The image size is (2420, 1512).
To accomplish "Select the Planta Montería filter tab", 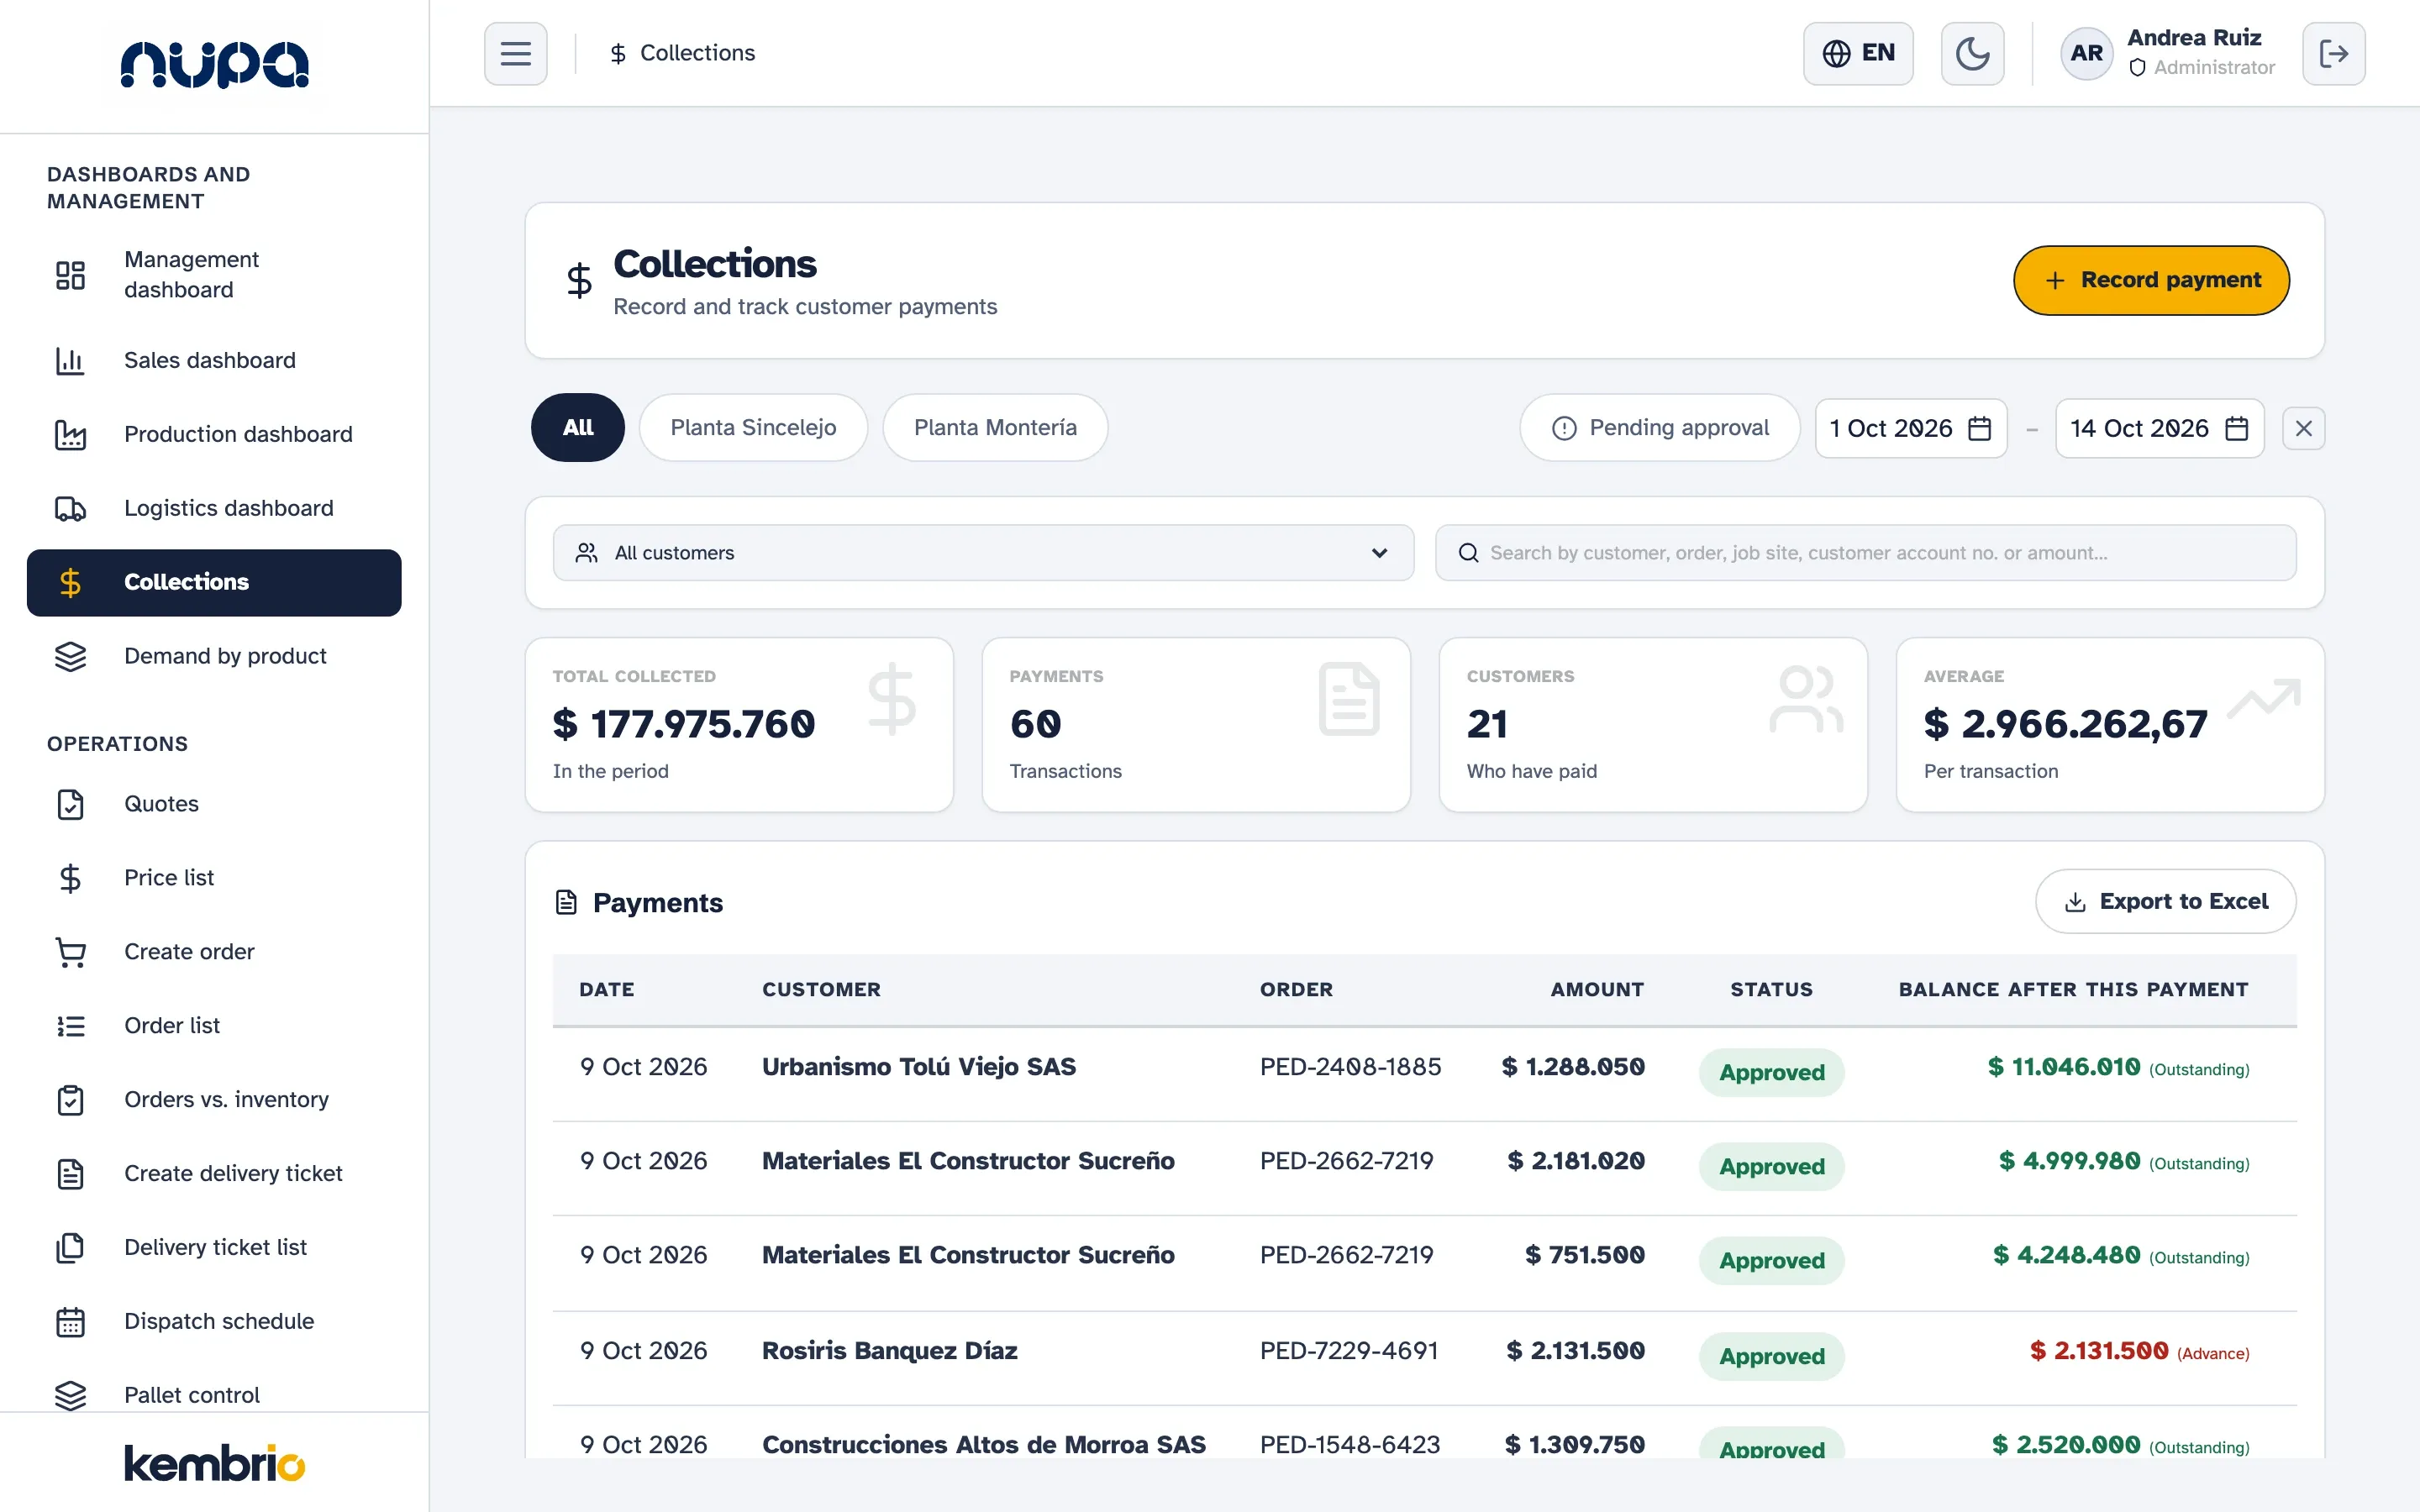I will [x=995, y=427].
